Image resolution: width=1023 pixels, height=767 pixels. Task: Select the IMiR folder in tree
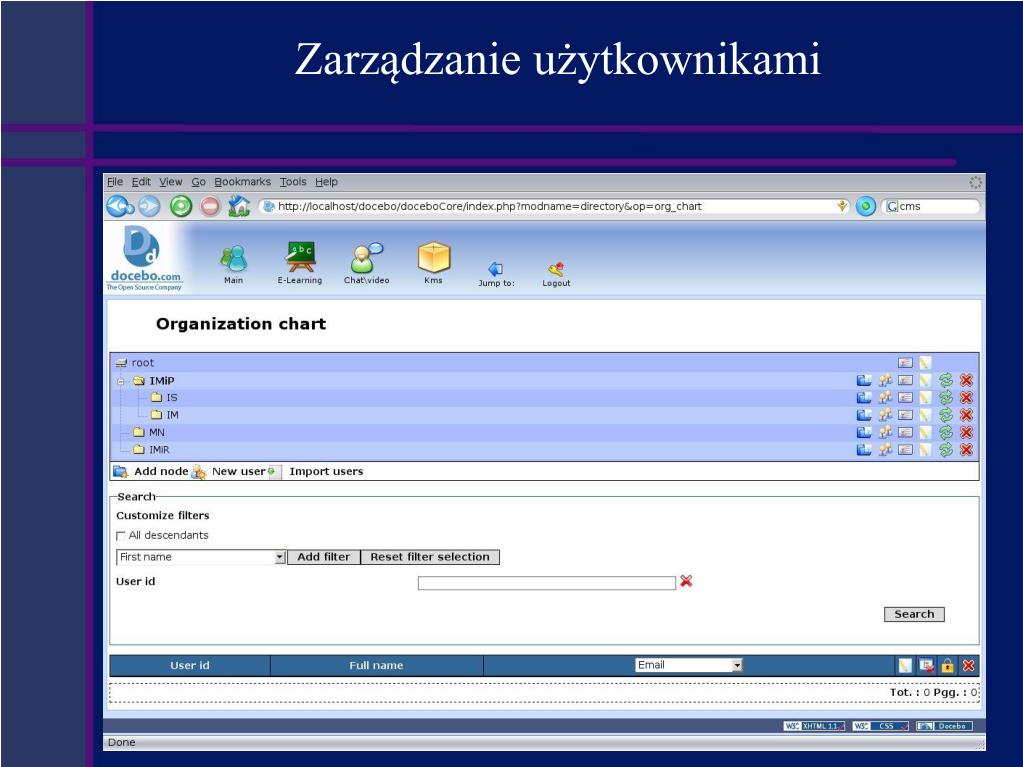point(152,450)
